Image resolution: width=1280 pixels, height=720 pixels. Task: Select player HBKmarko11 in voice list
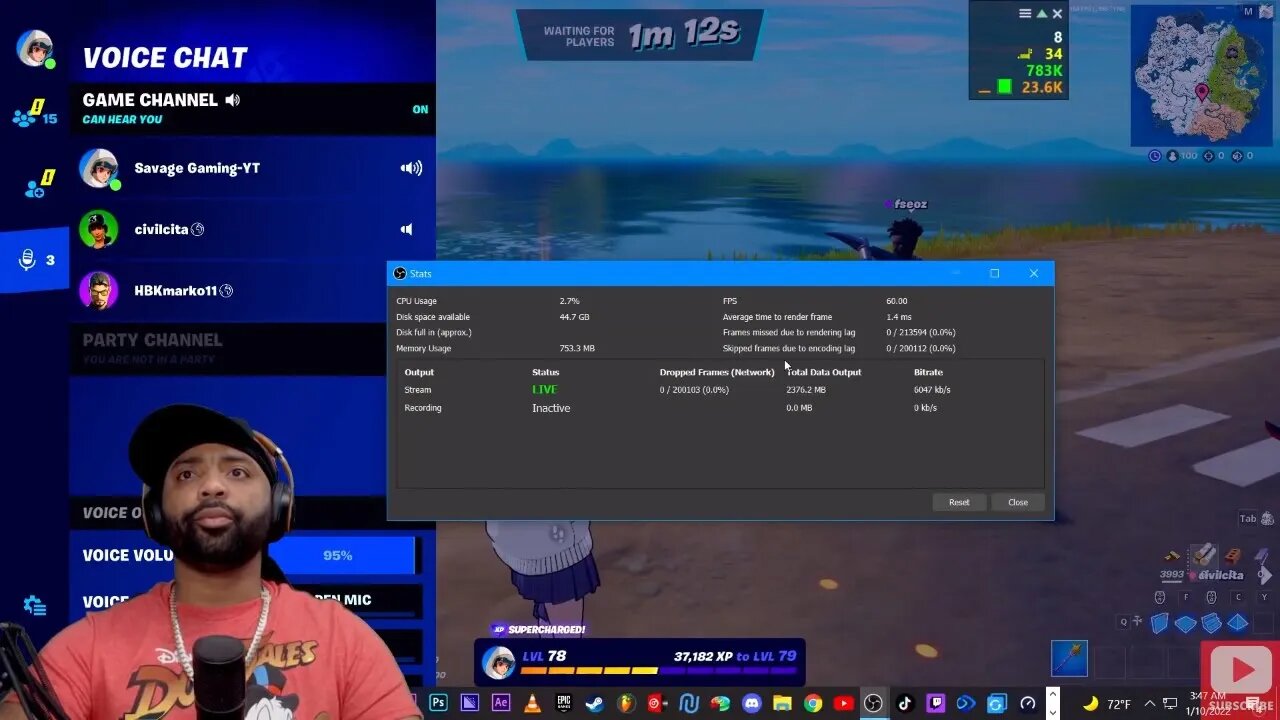click(x=252, y=290)
